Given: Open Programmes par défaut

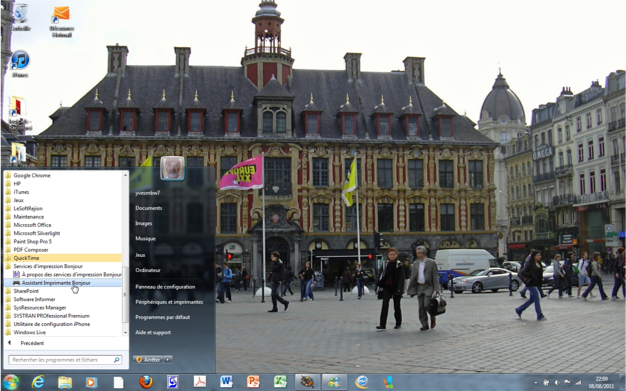Looking at the screenshot, I should click(162, 317).
